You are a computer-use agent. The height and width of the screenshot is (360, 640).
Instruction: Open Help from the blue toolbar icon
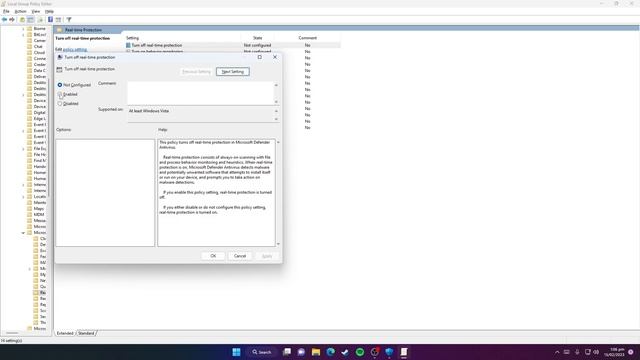click(x=50, y=20)
